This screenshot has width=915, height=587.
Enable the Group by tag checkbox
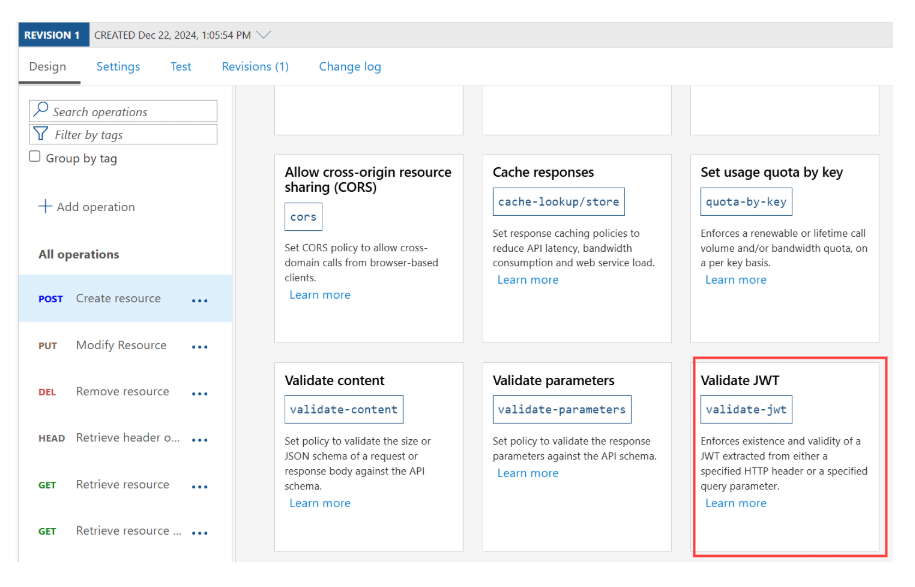pos(35,157)
